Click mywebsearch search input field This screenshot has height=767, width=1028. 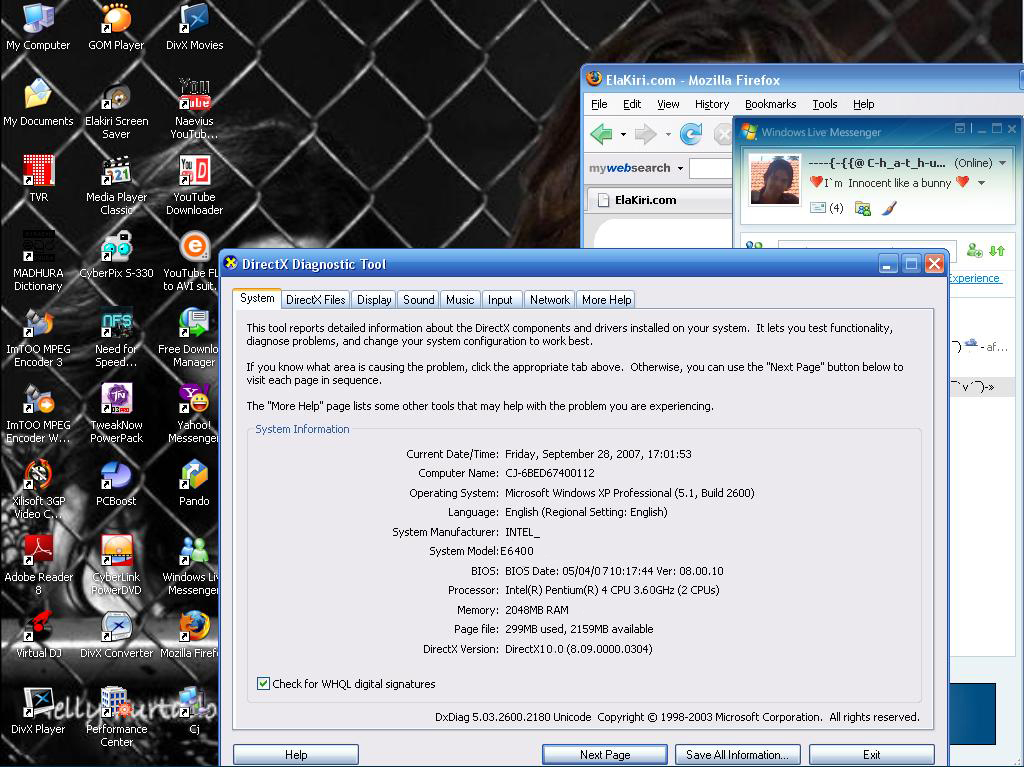click(711, 168)
